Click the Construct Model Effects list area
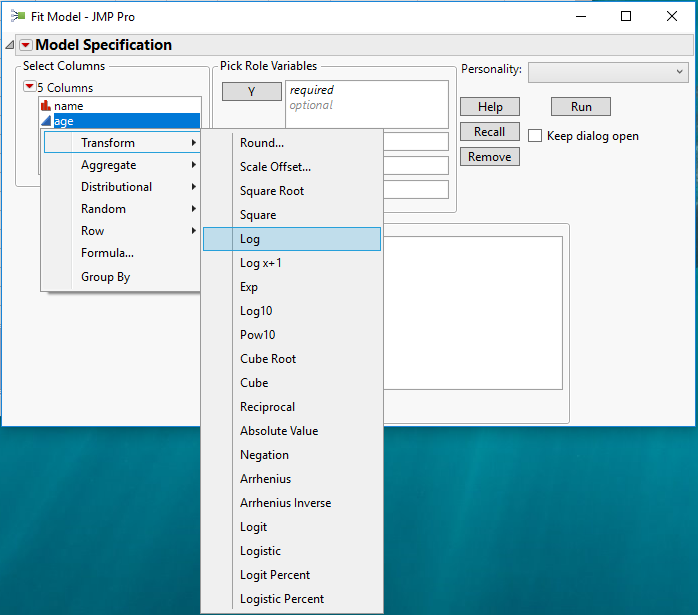 coord(472,313)
